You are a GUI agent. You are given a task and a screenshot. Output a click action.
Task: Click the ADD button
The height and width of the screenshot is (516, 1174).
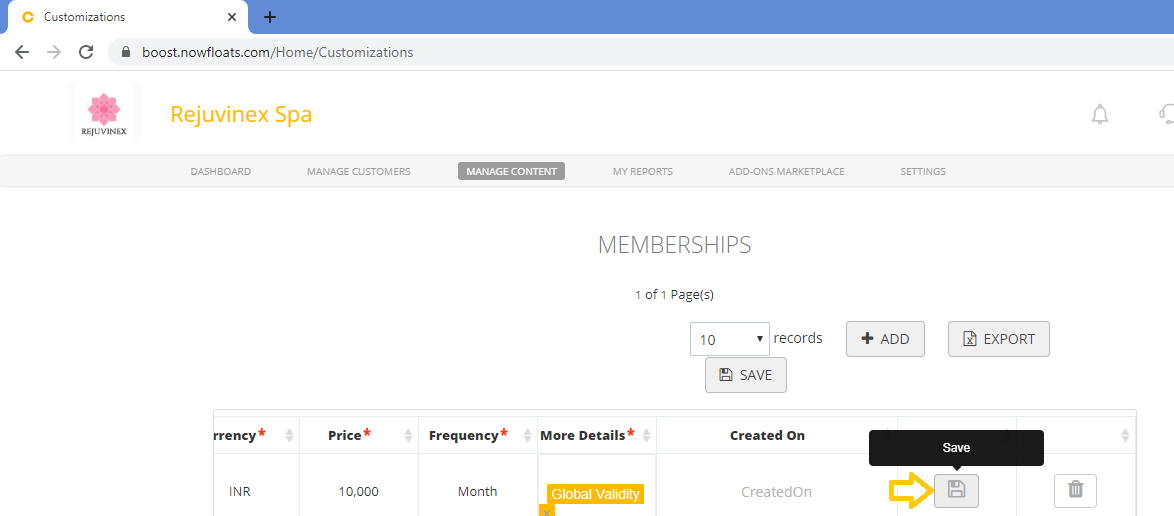(886, 339)
